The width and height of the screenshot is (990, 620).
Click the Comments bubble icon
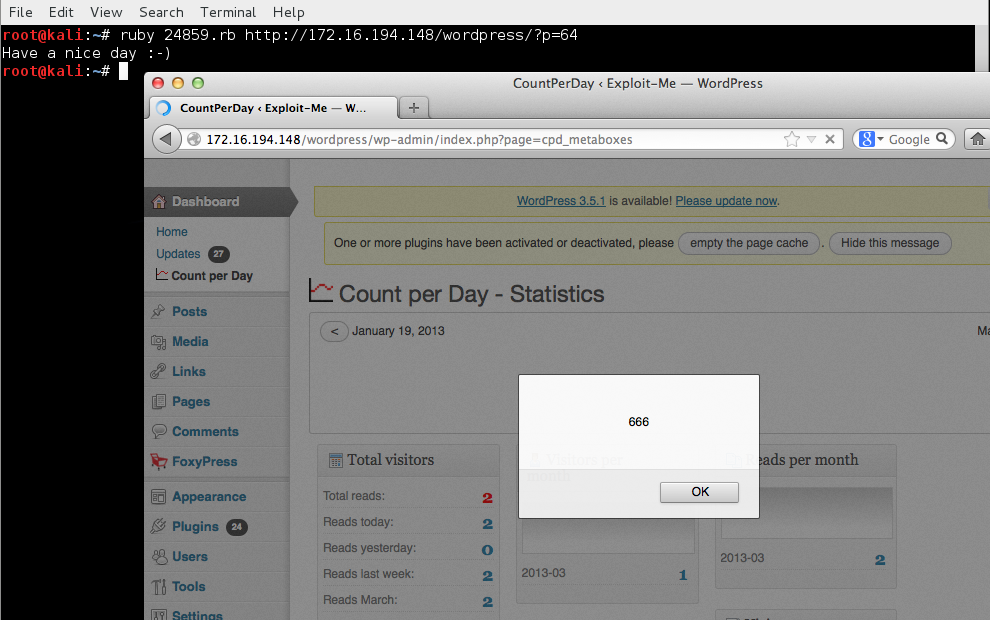[x=158, y=431]
